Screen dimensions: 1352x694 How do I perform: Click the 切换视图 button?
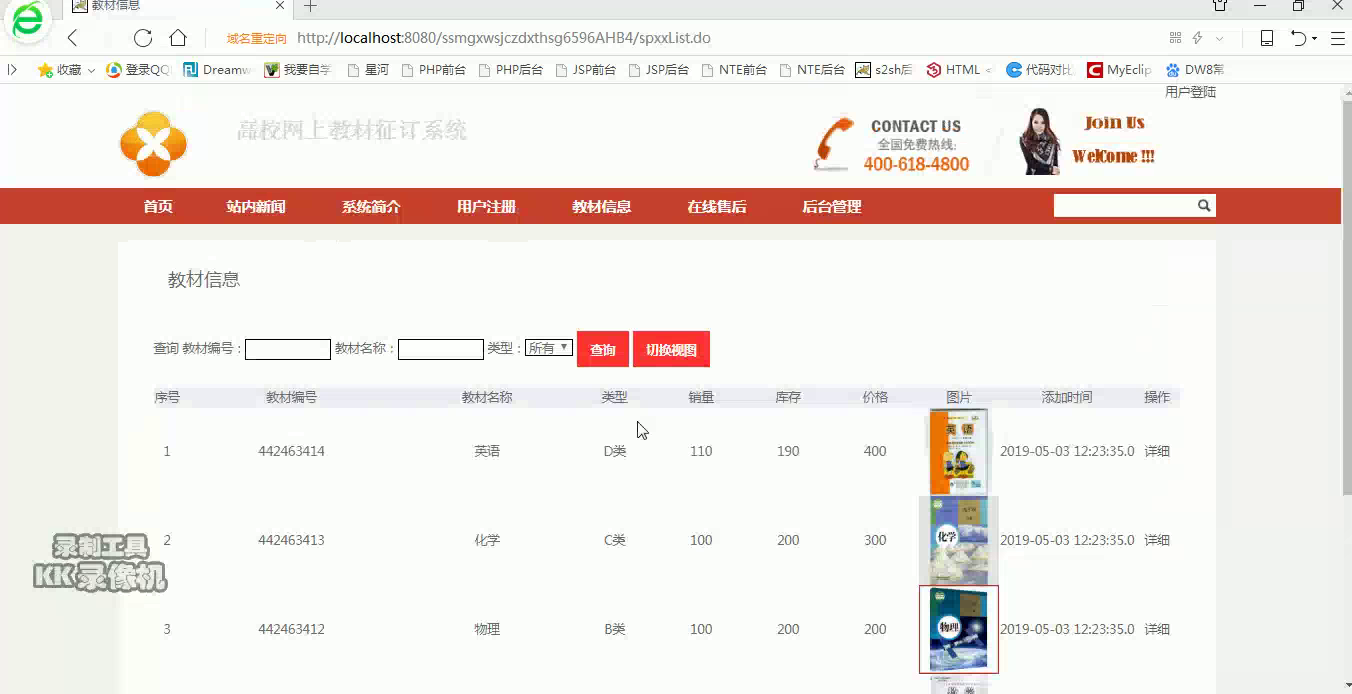[x=671, y=349]
